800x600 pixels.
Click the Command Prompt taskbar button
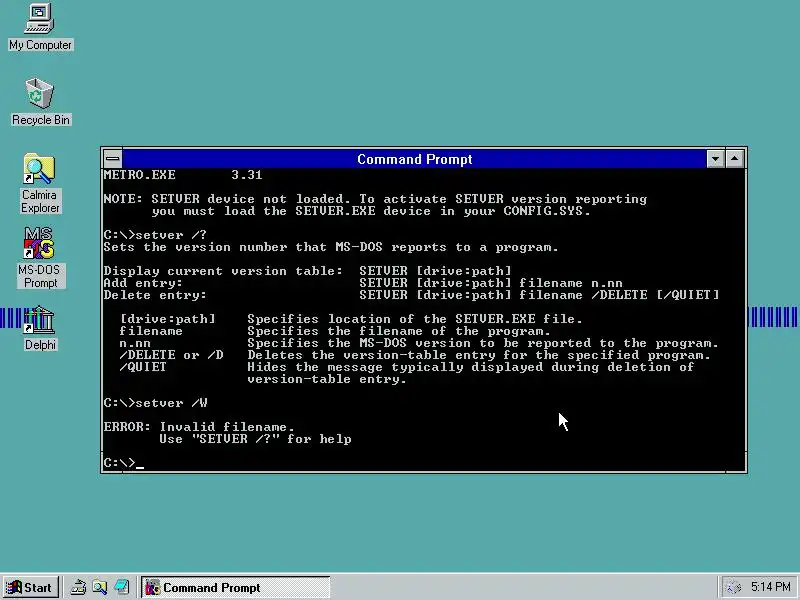(x=235, y=588)
